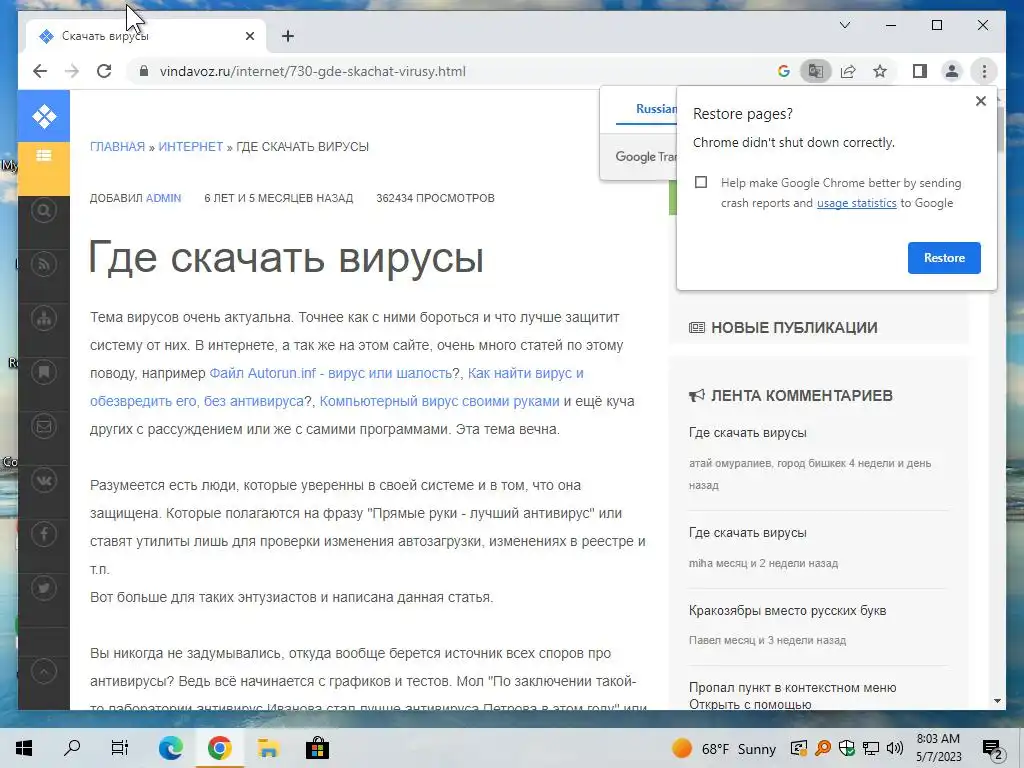Open the usage statistics link

click(x=856, y=203)
